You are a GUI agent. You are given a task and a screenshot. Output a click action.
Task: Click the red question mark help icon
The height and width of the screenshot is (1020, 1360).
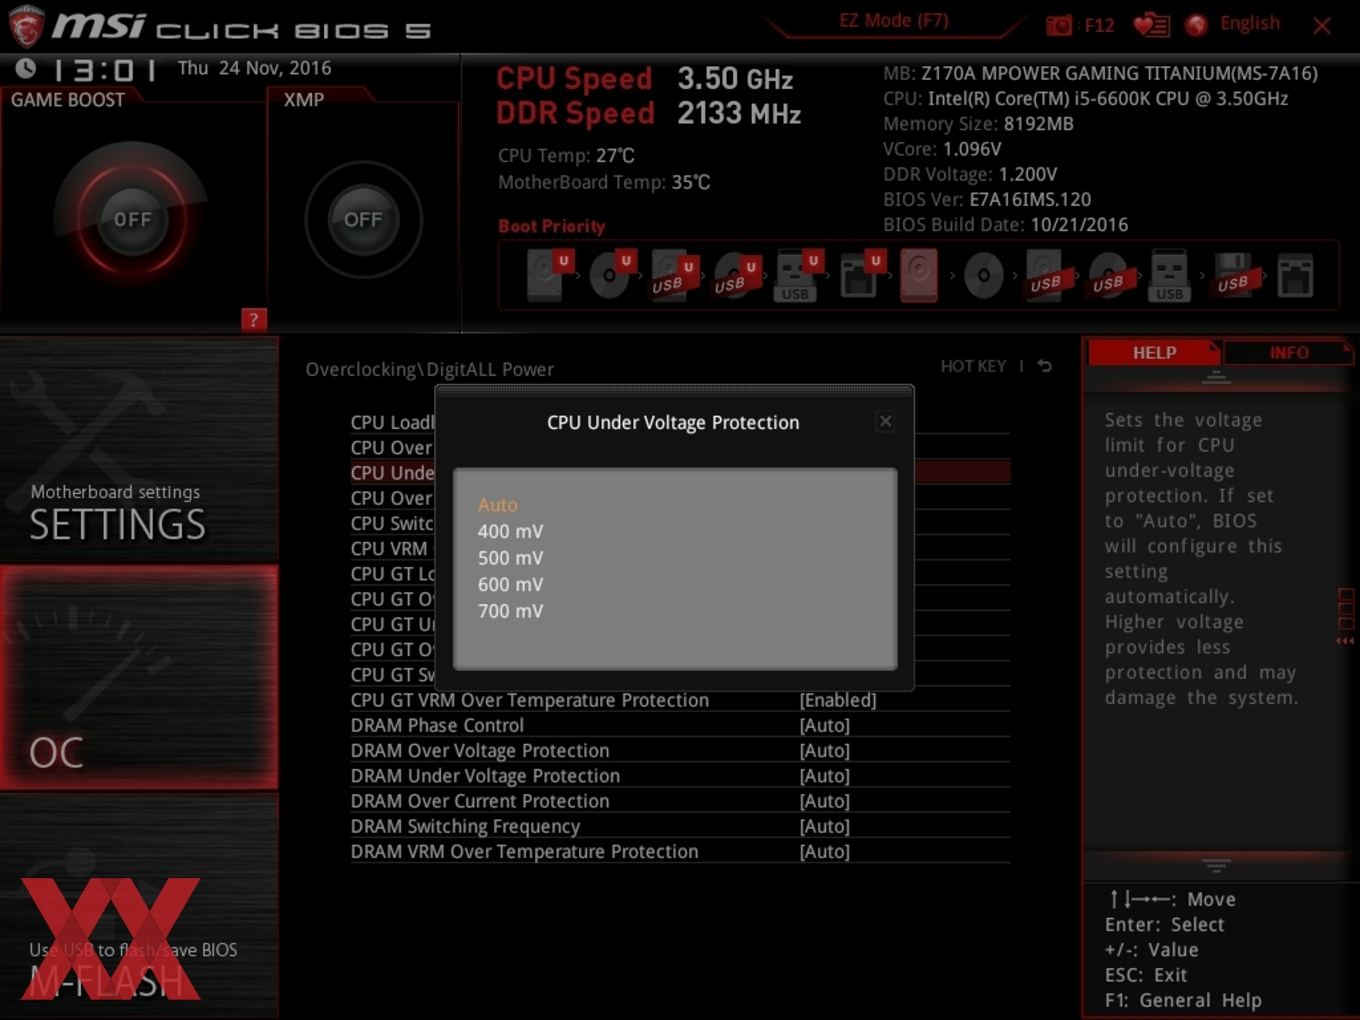coord(253,320)
